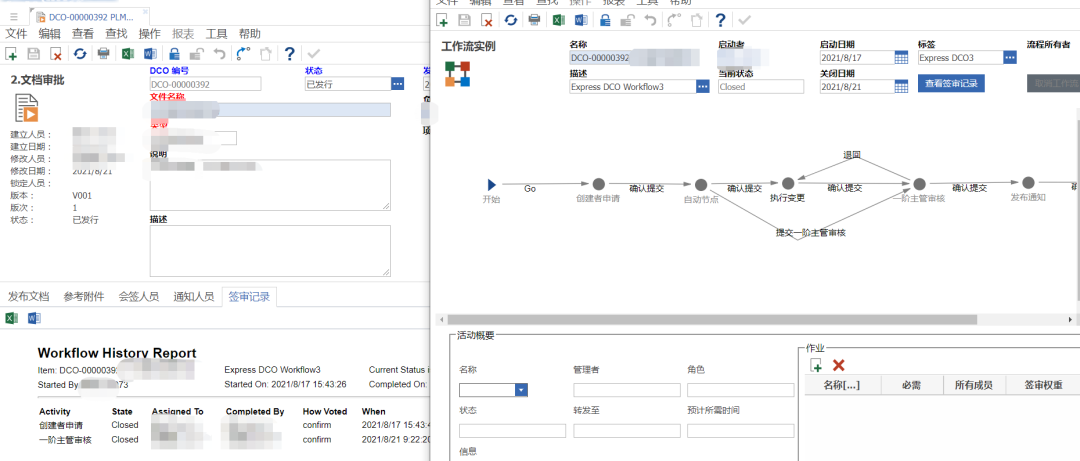Save the DCO document via toolbar
This screenshot has height=461, width=1080.
click(34, 54)
